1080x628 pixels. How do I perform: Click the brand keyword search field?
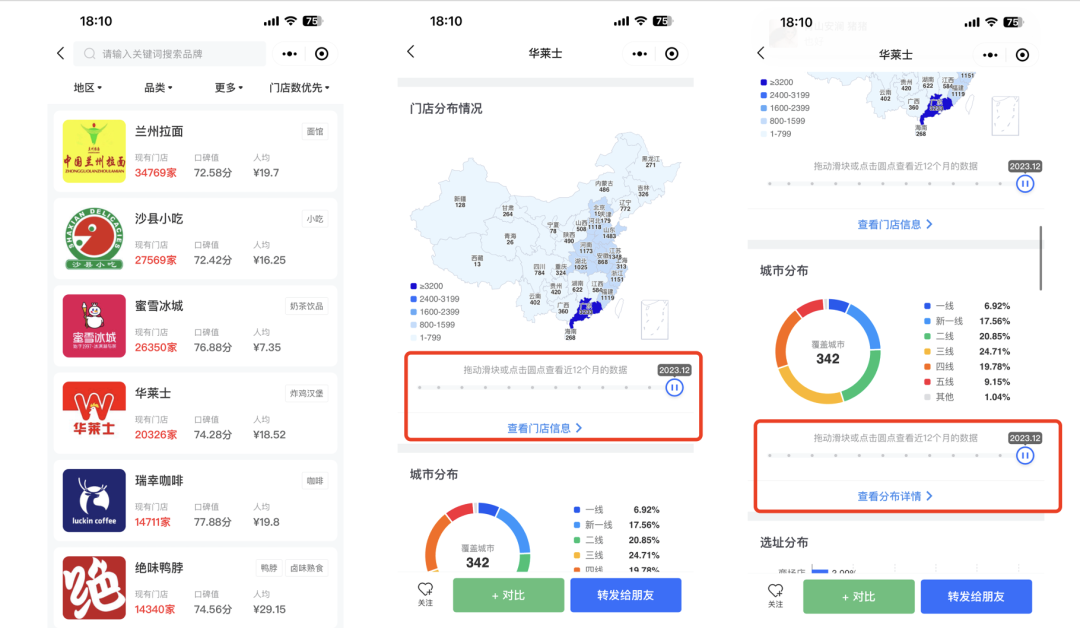point(171,54)
